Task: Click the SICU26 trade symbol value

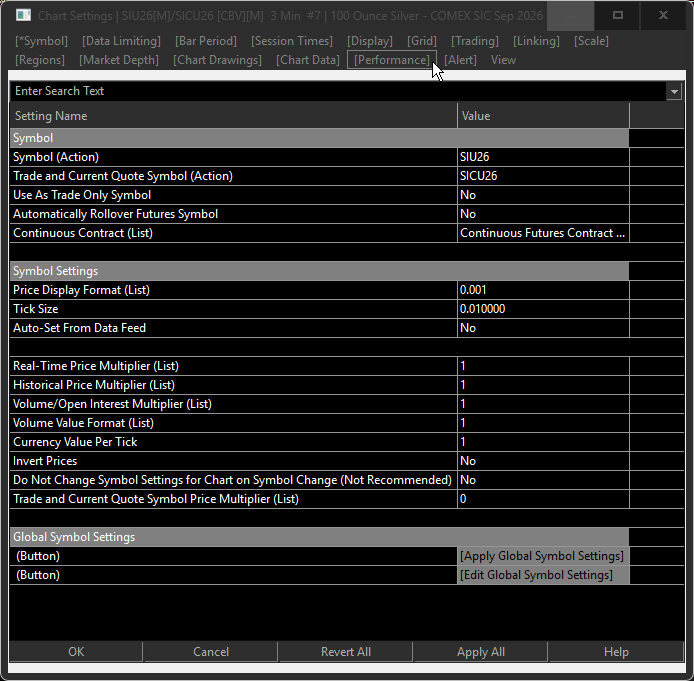Action: pos(543,176)
